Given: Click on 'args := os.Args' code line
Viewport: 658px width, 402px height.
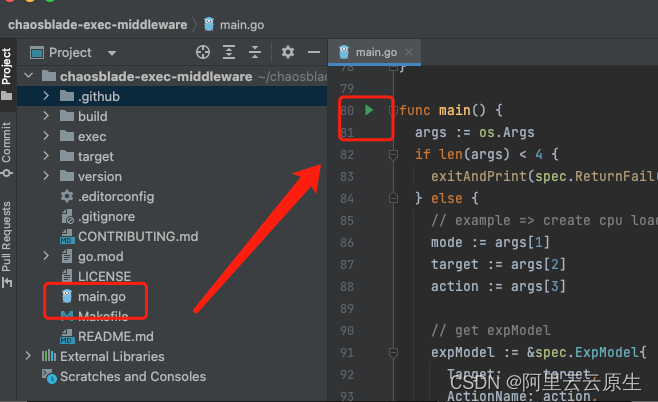Looking at the screenshot, I should (x=475, y=133).
